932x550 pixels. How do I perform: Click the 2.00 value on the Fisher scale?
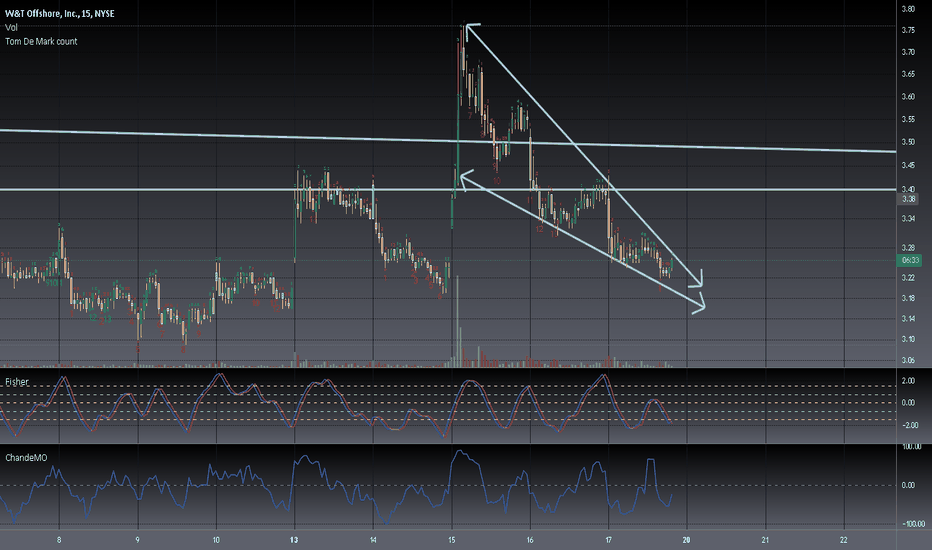[x=908, y=381]
